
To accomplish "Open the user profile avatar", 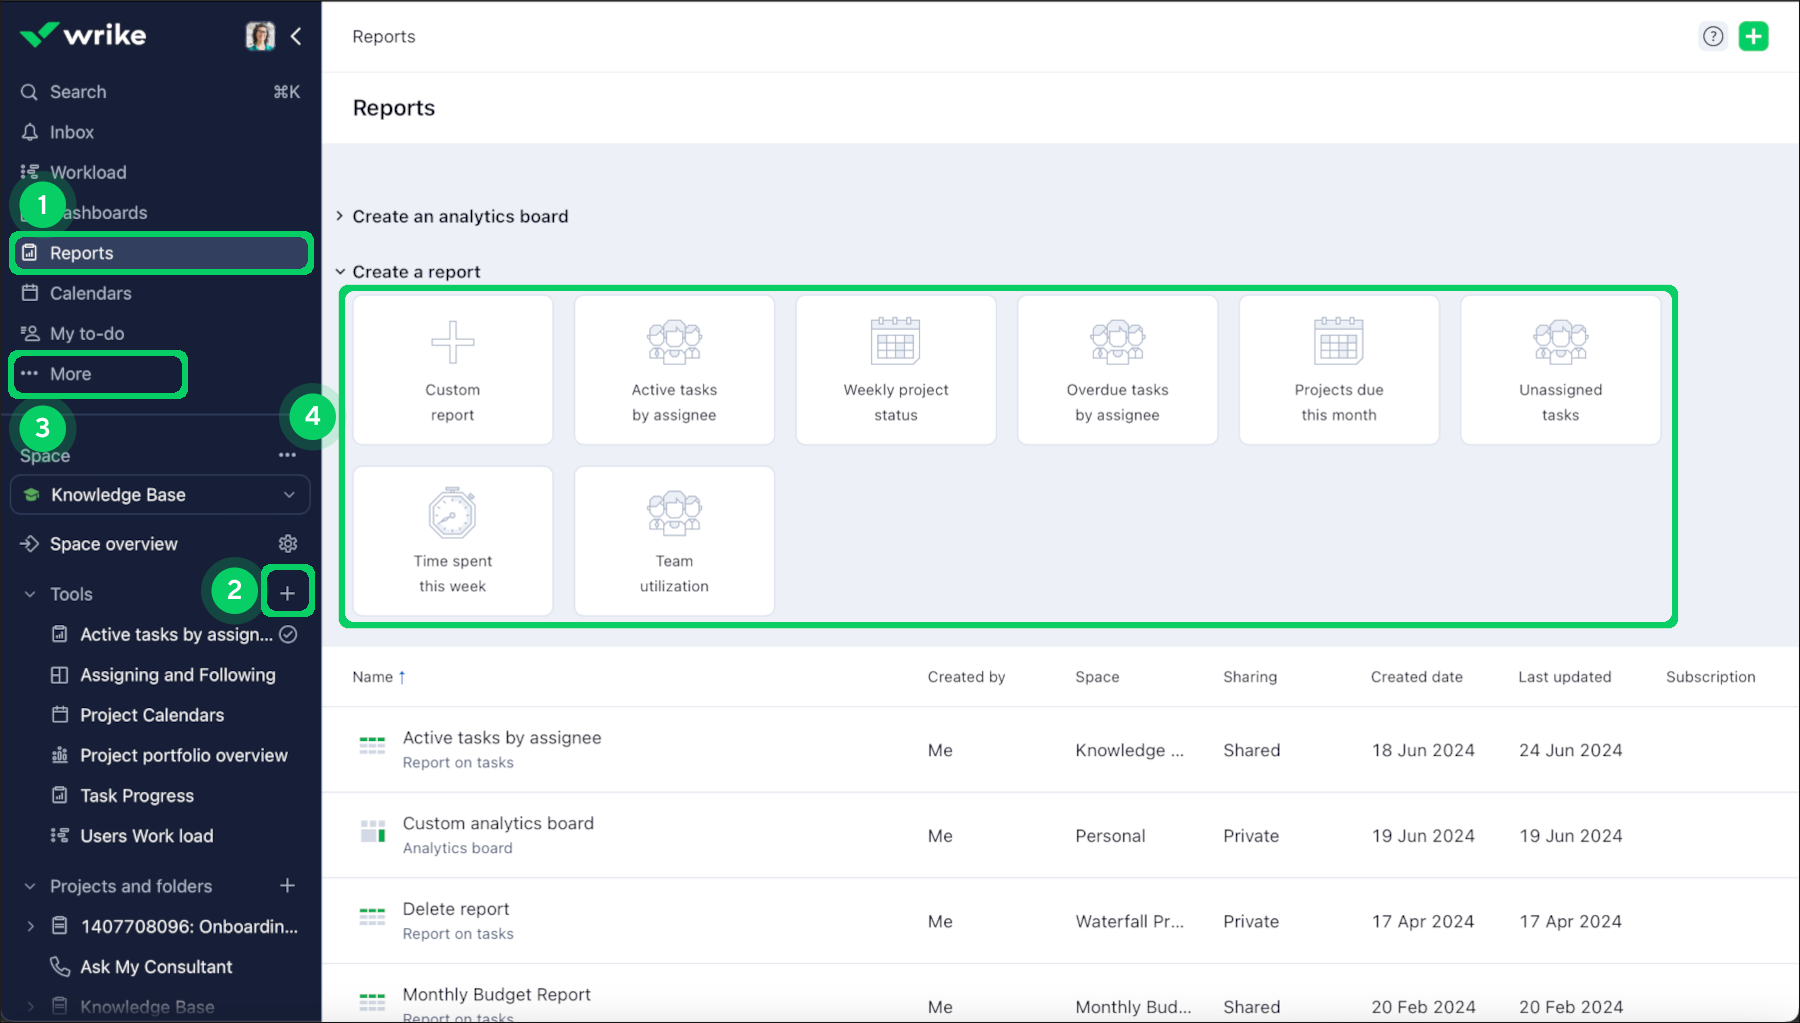I will pos(260,37).
